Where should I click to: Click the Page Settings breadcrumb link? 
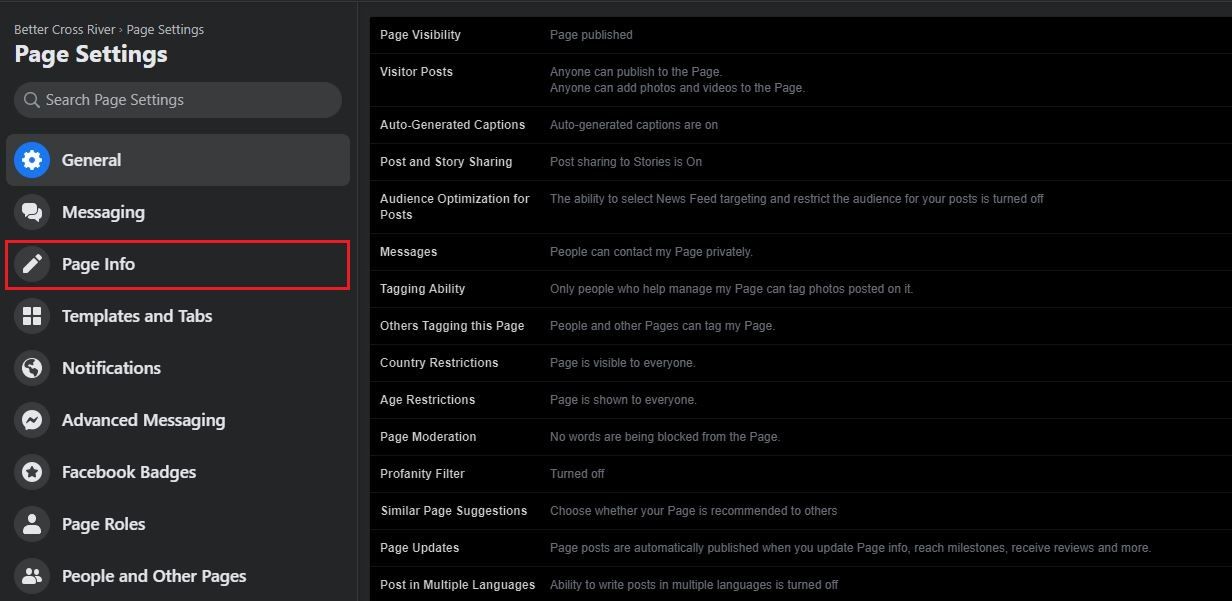165,30
